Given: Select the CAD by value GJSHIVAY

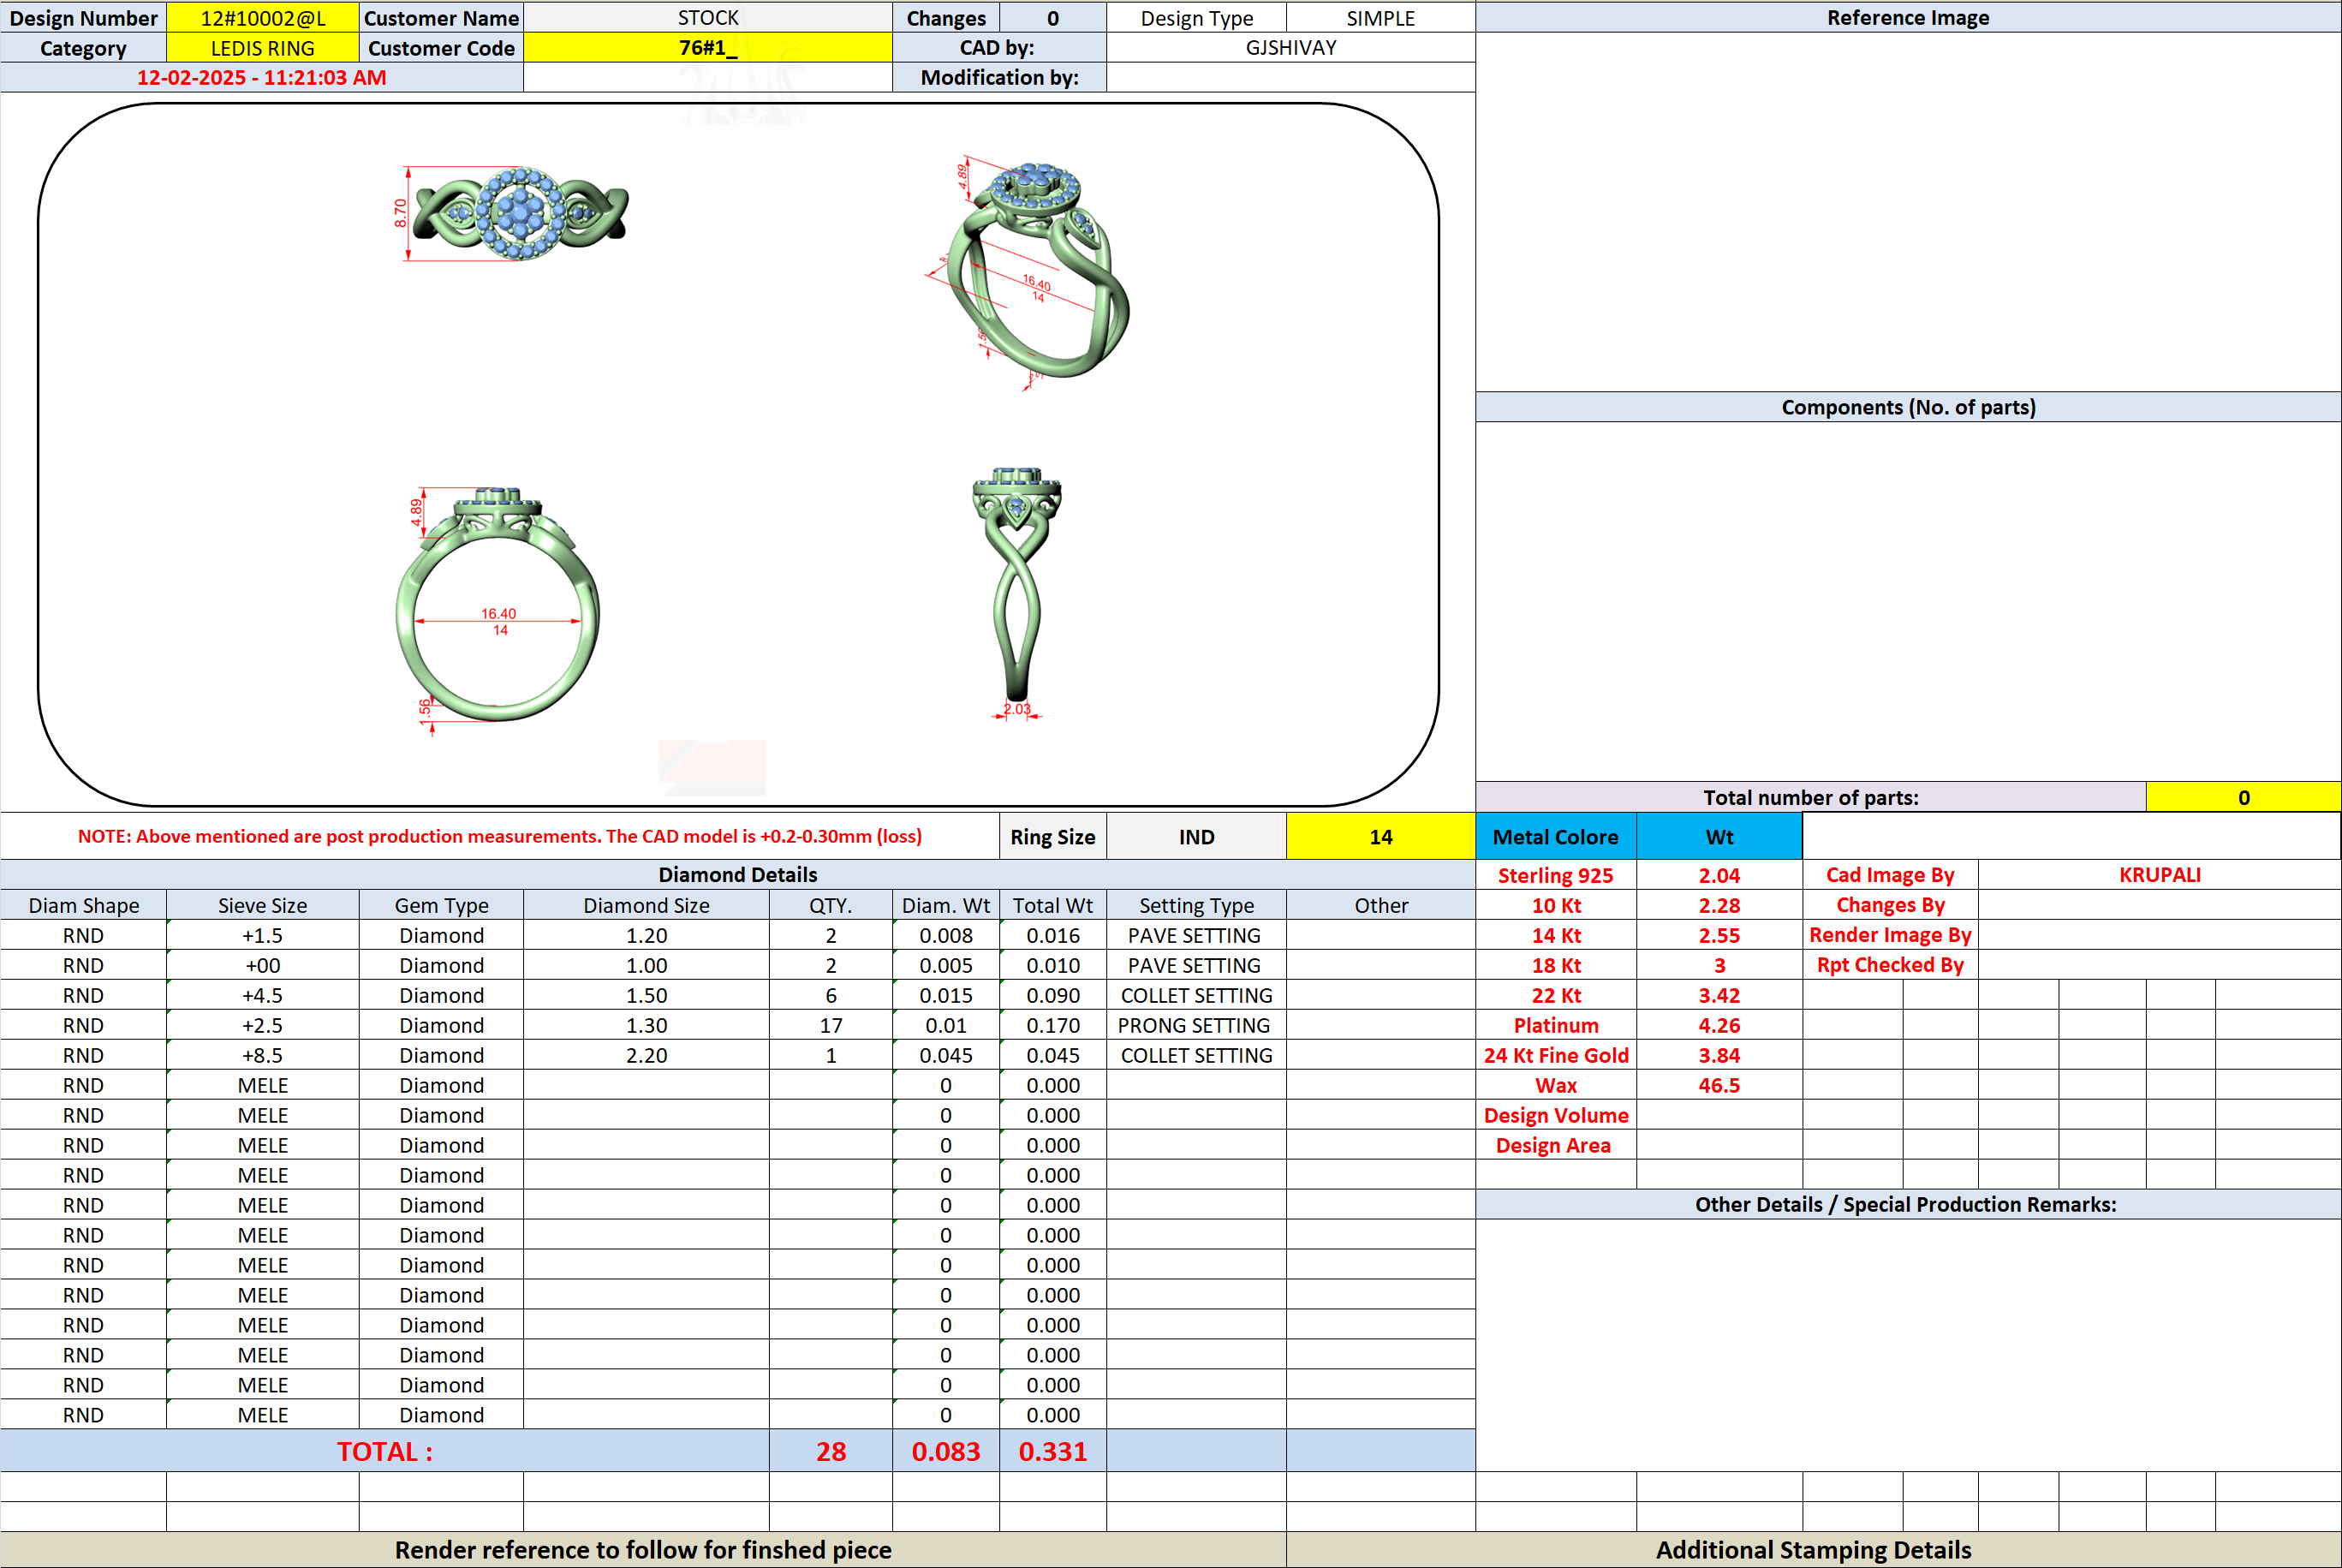Looking at the screenshot, I should [x=1291, y=48].
